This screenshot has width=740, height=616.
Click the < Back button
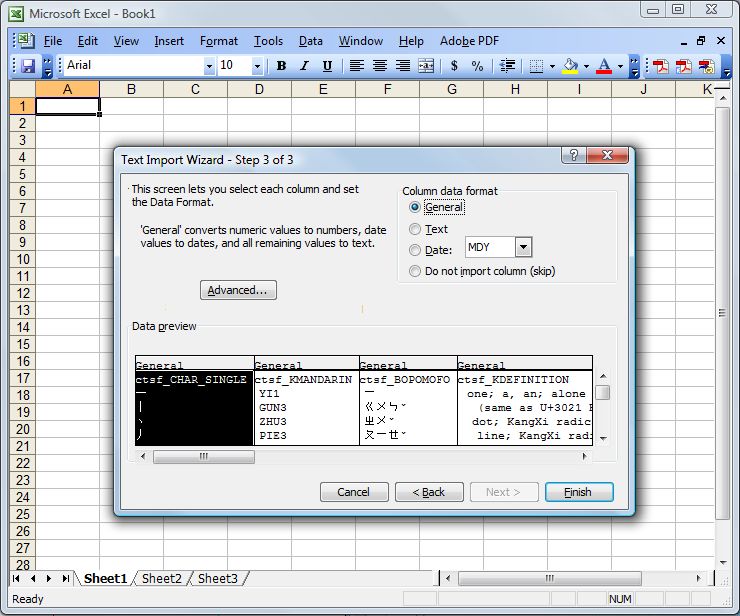tap(429, 492)
